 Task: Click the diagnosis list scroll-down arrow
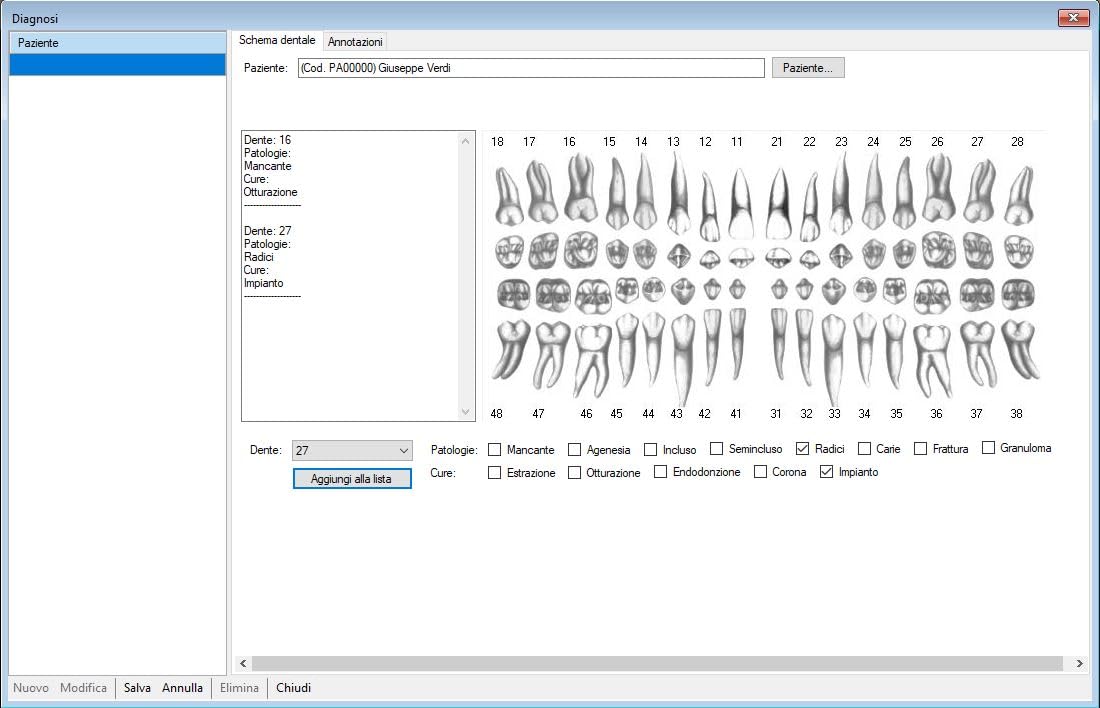tap(466, 412)
